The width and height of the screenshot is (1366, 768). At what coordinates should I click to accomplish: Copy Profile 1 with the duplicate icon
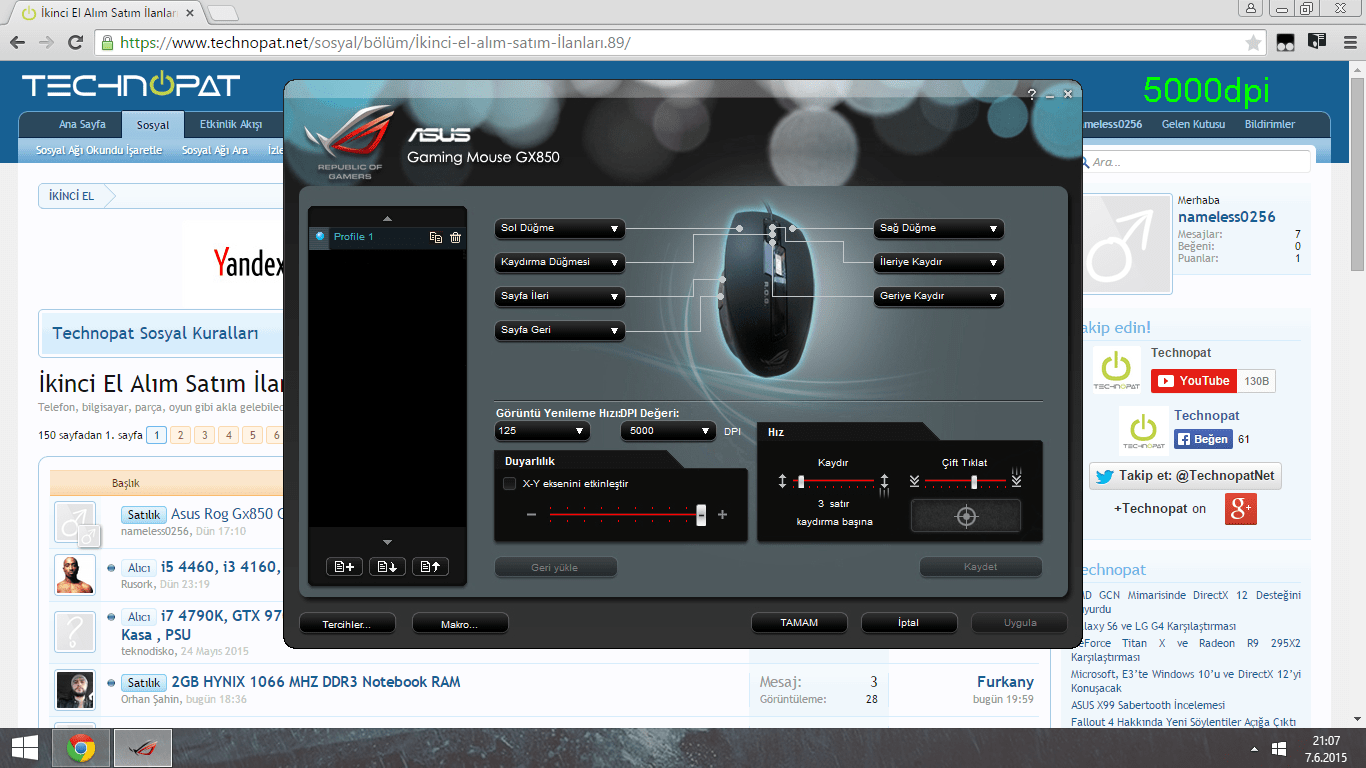pos(435,237)
